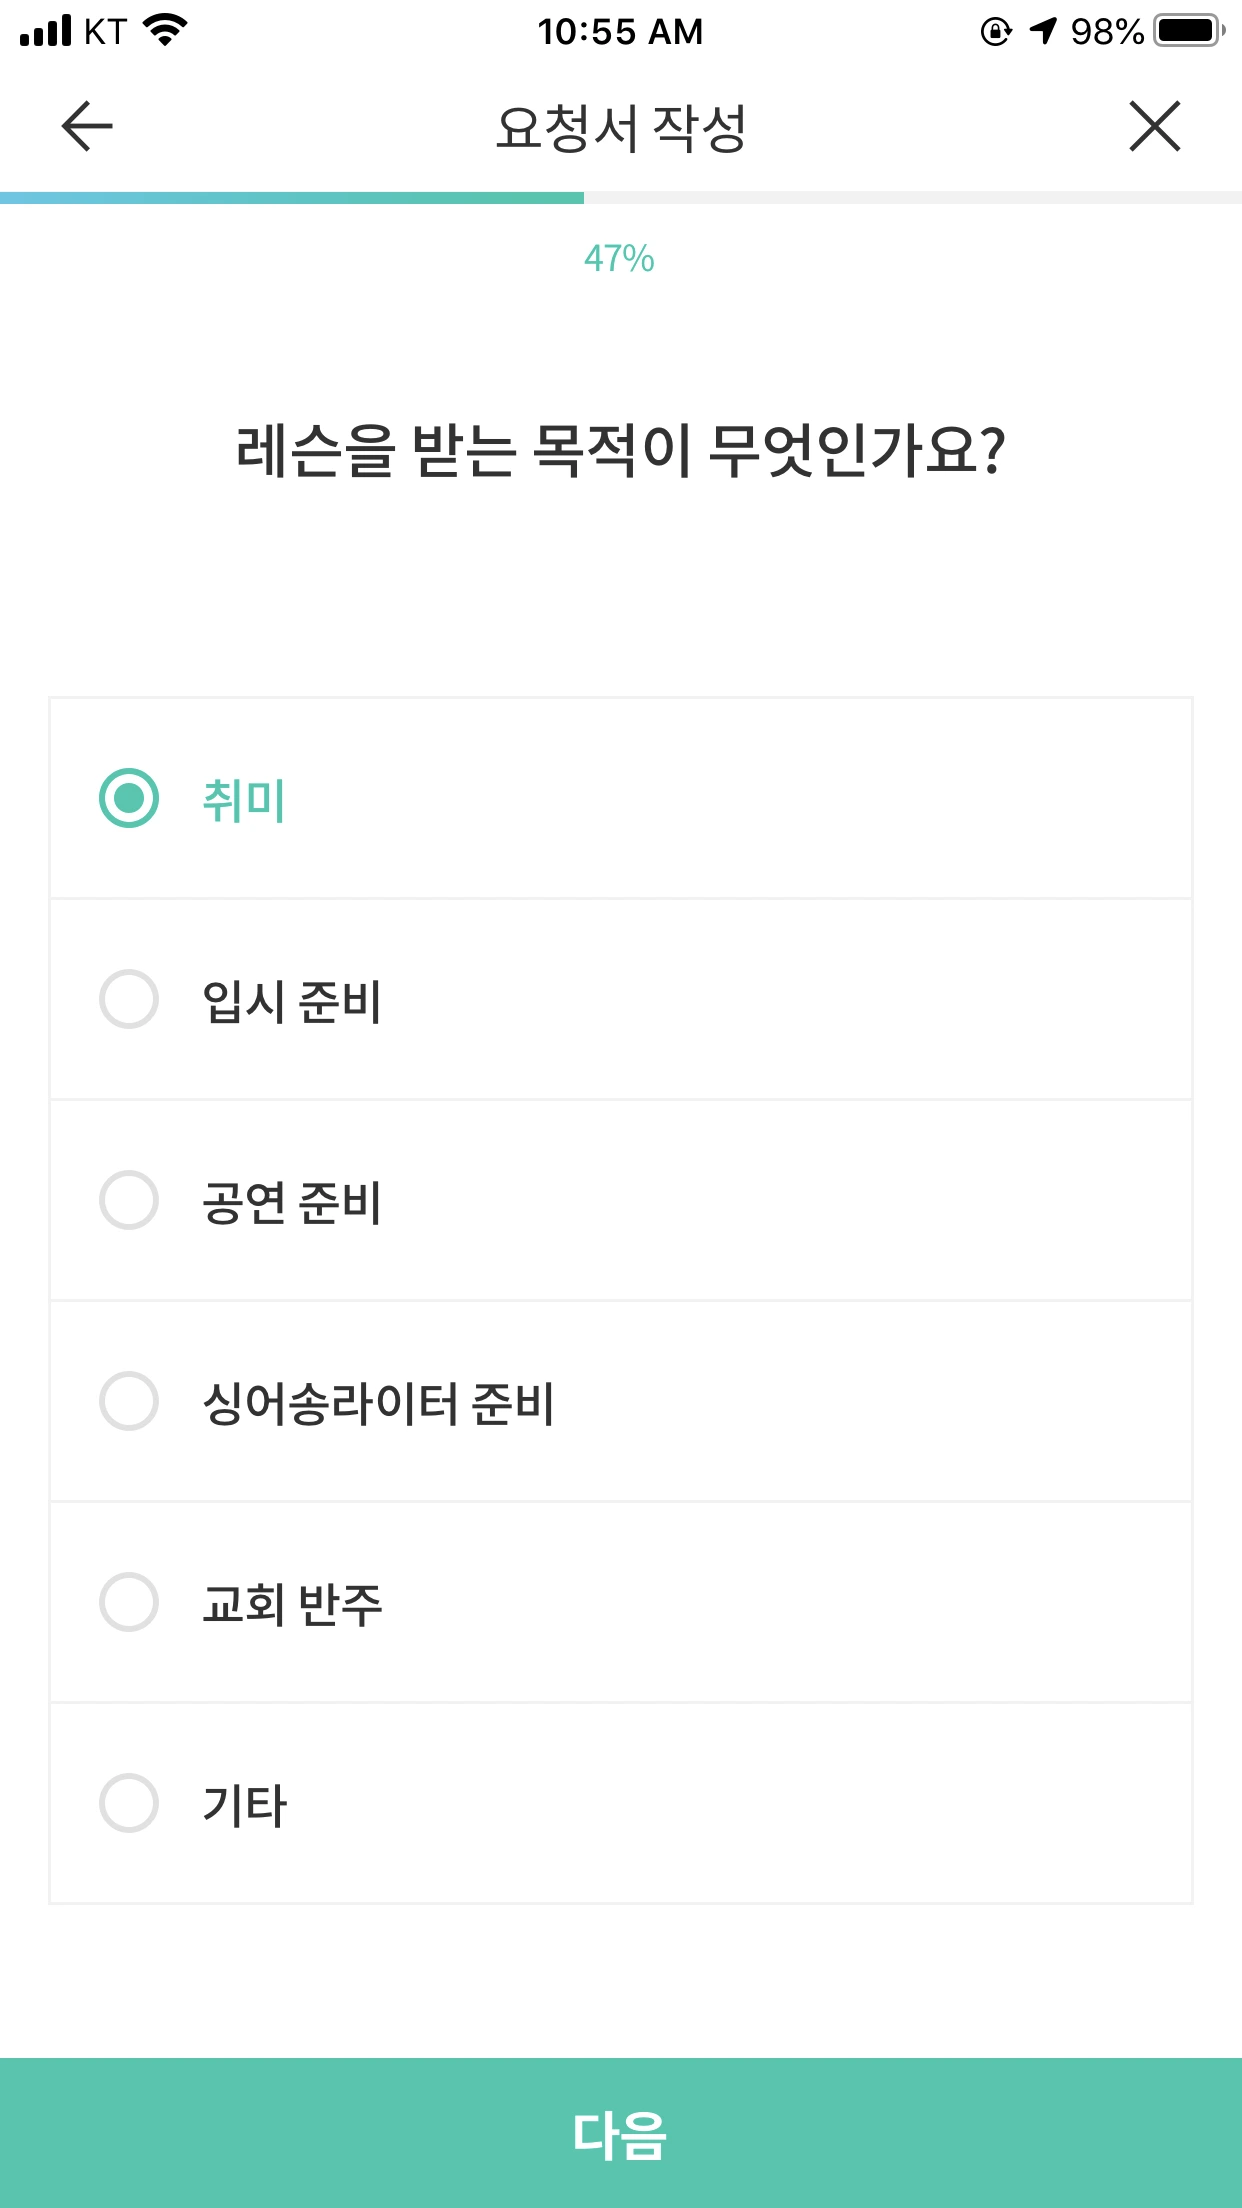
Task: Tap the 싱어송라이터 준비 label text
Action: click(x=378, y=1403)
